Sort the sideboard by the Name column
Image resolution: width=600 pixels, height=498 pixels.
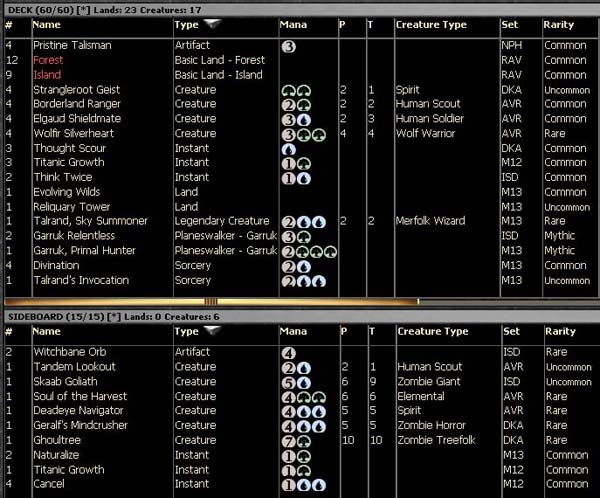click(x=46, y=331)
